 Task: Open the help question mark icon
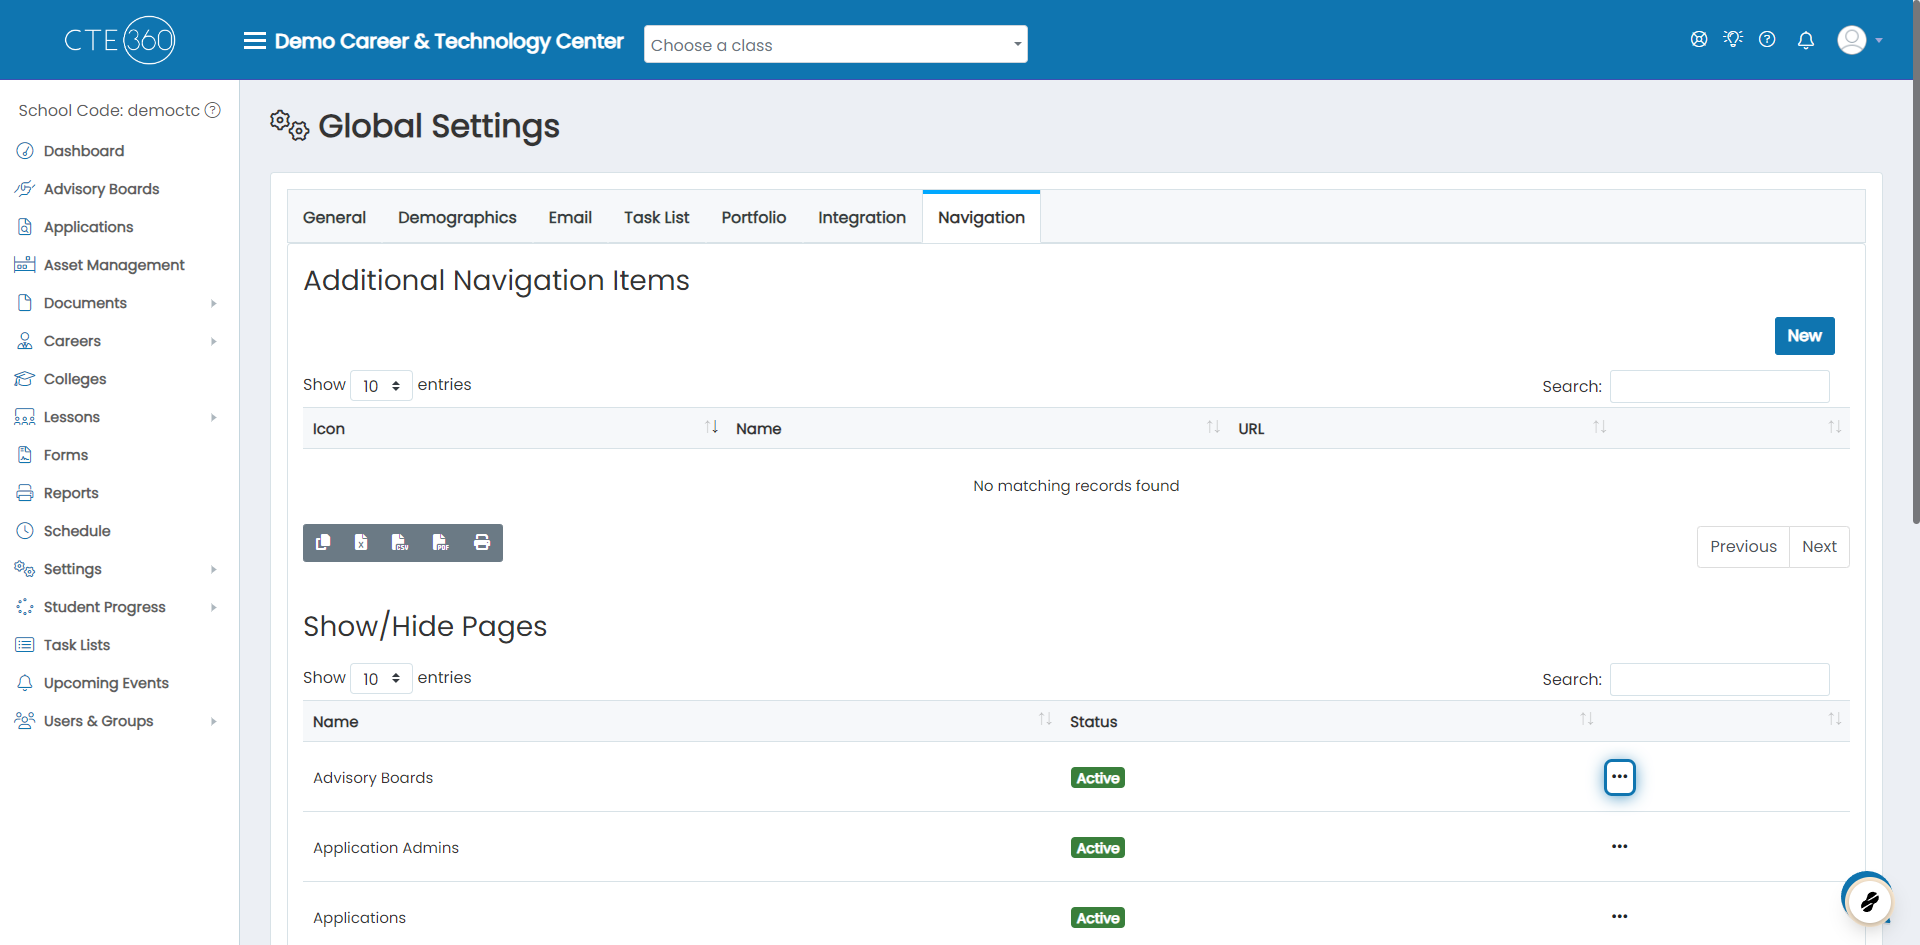[x=1767, y=39]
